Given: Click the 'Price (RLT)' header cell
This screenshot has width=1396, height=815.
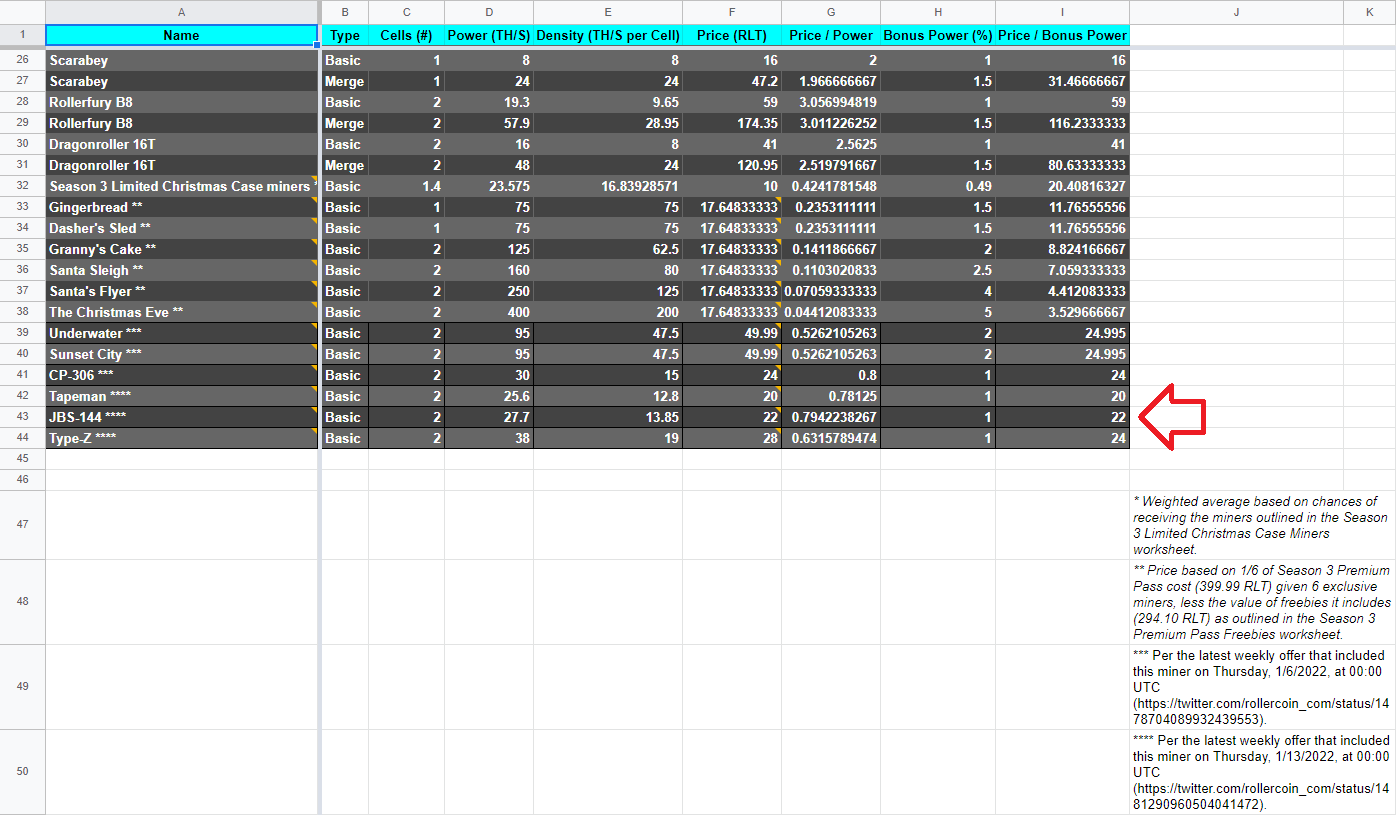Looking at the screenshot, I should 732,35.
